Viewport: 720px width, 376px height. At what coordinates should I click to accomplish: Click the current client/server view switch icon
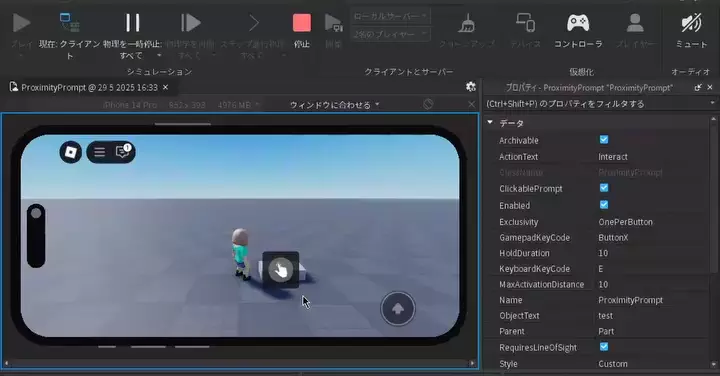click(x=69, y=22)
